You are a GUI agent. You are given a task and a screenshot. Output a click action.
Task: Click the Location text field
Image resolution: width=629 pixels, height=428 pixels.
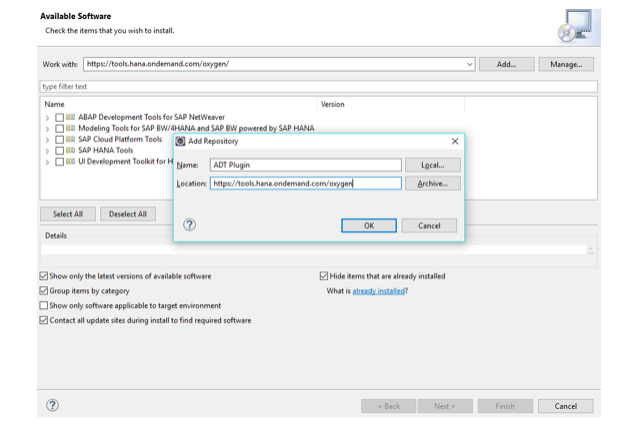click(x=305, y=183)
